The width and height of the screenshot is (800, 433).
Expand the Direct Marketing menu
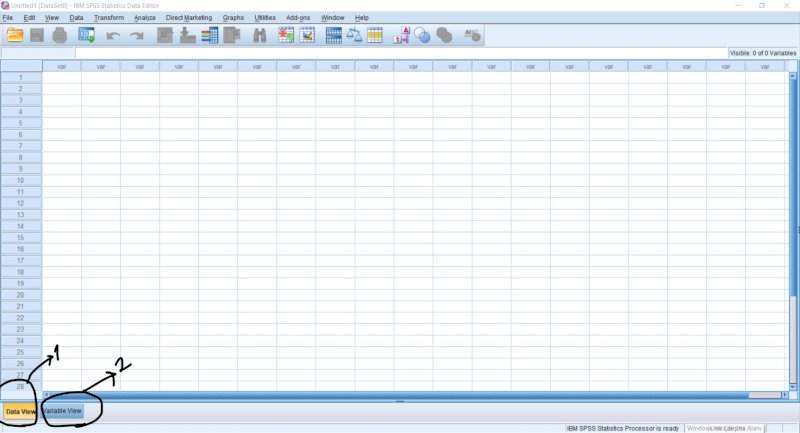189,18
